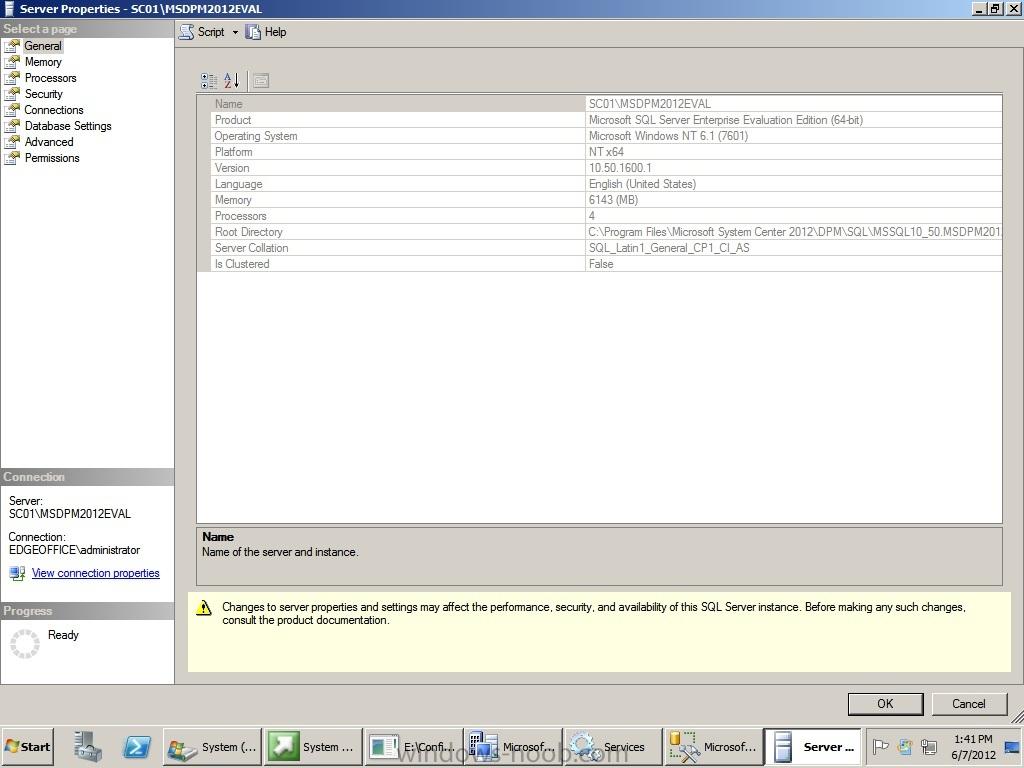Cancel the Server Properties dialog
This screenshot has height=768, width=1024.
968,704
